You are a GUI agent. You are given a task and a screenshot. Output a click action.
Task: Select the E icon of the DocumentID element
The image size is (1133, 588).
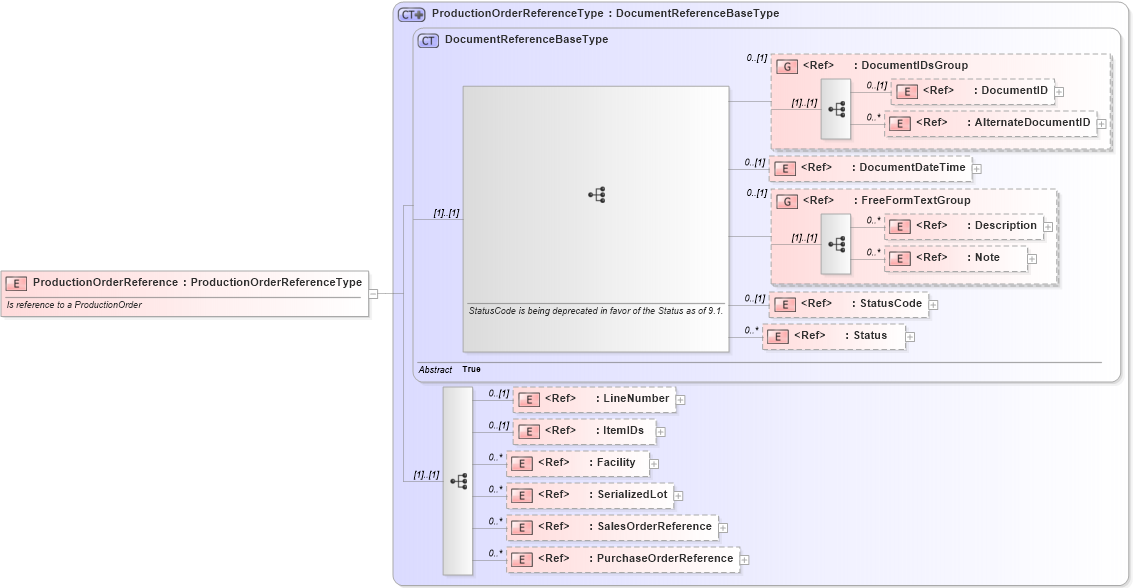[x=905, y=90]
